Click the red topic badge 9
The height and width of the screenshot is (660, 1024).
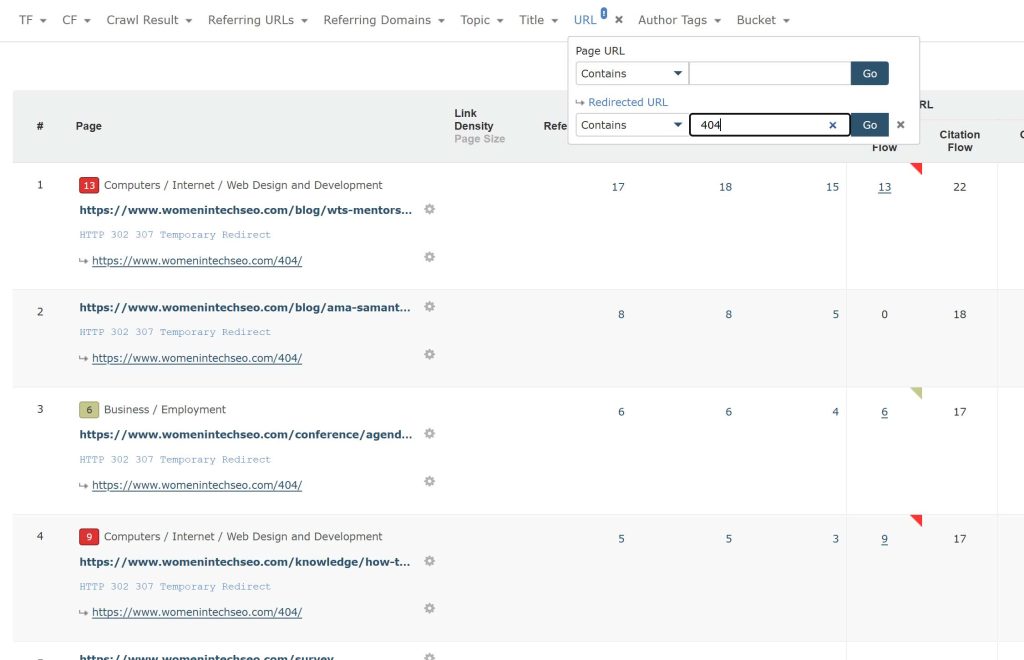click(89, 537)
